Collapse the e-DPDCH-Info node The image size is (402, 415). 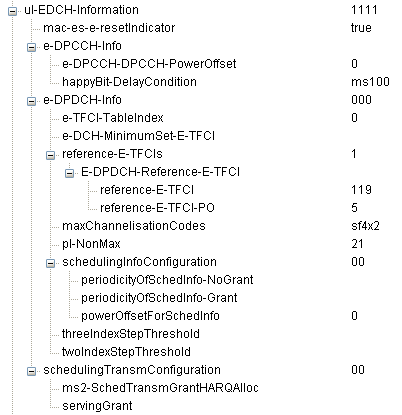click(x=31, y=102)
